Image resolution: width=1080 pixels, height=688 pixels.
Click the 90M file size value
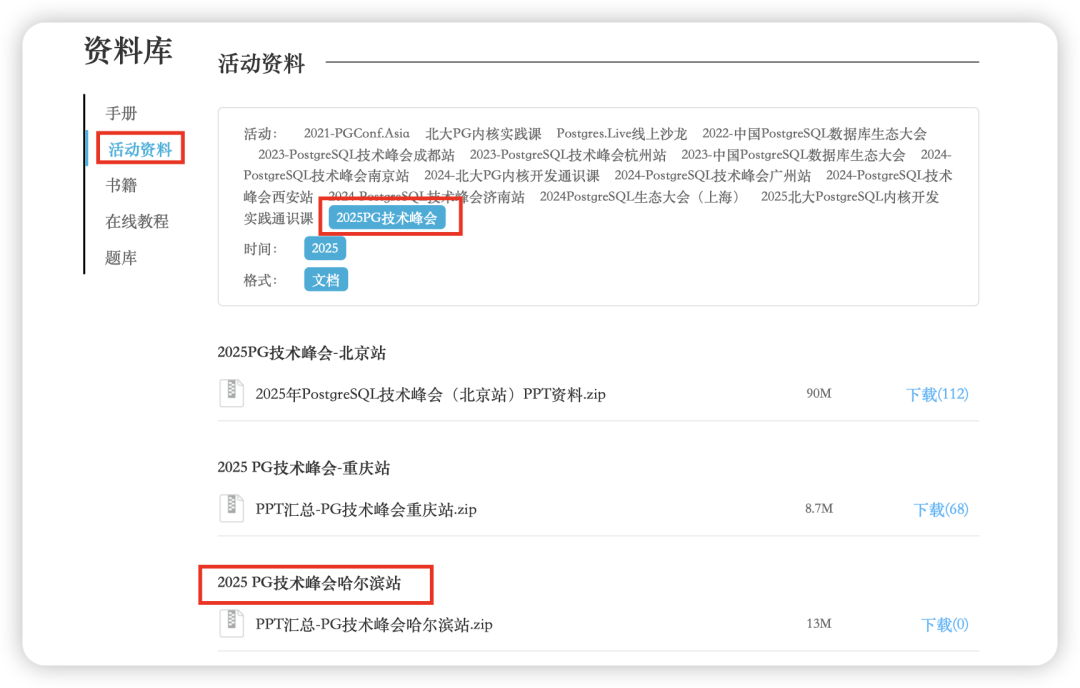[819, 393]
